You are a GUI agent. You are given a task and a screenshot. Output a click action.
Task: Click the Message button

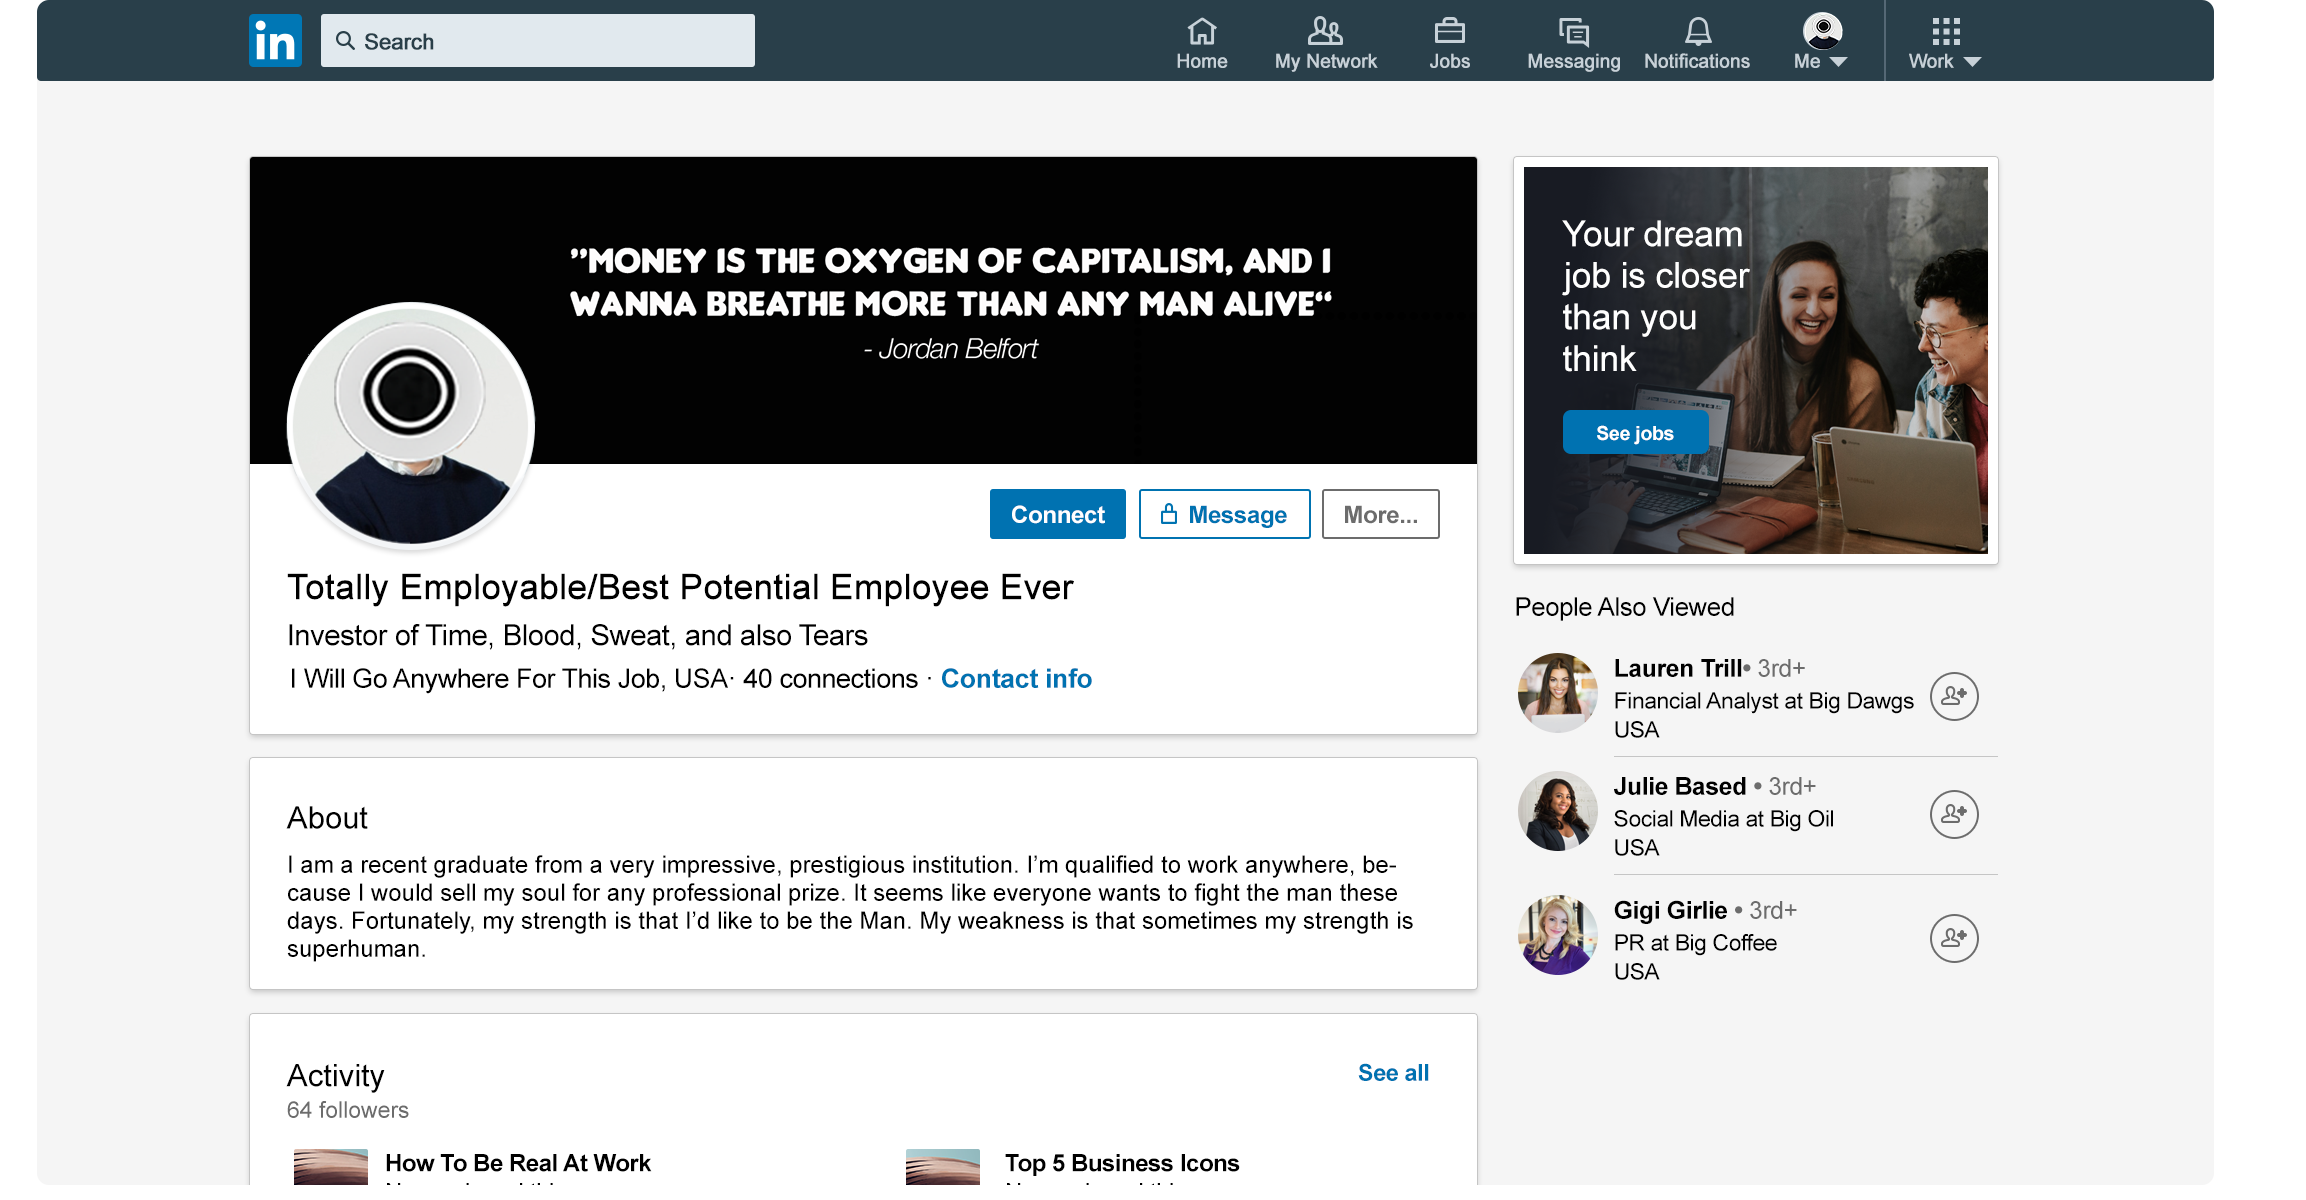(1224, 514)
